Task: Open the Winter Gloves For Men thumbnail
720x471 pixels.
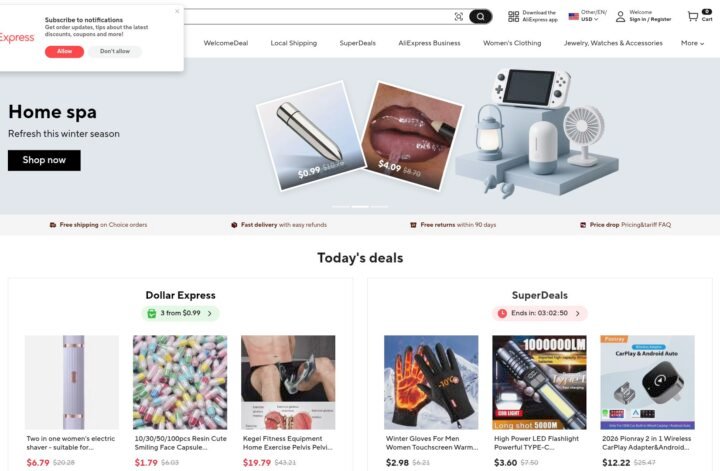Action: [x=431, y=382]
